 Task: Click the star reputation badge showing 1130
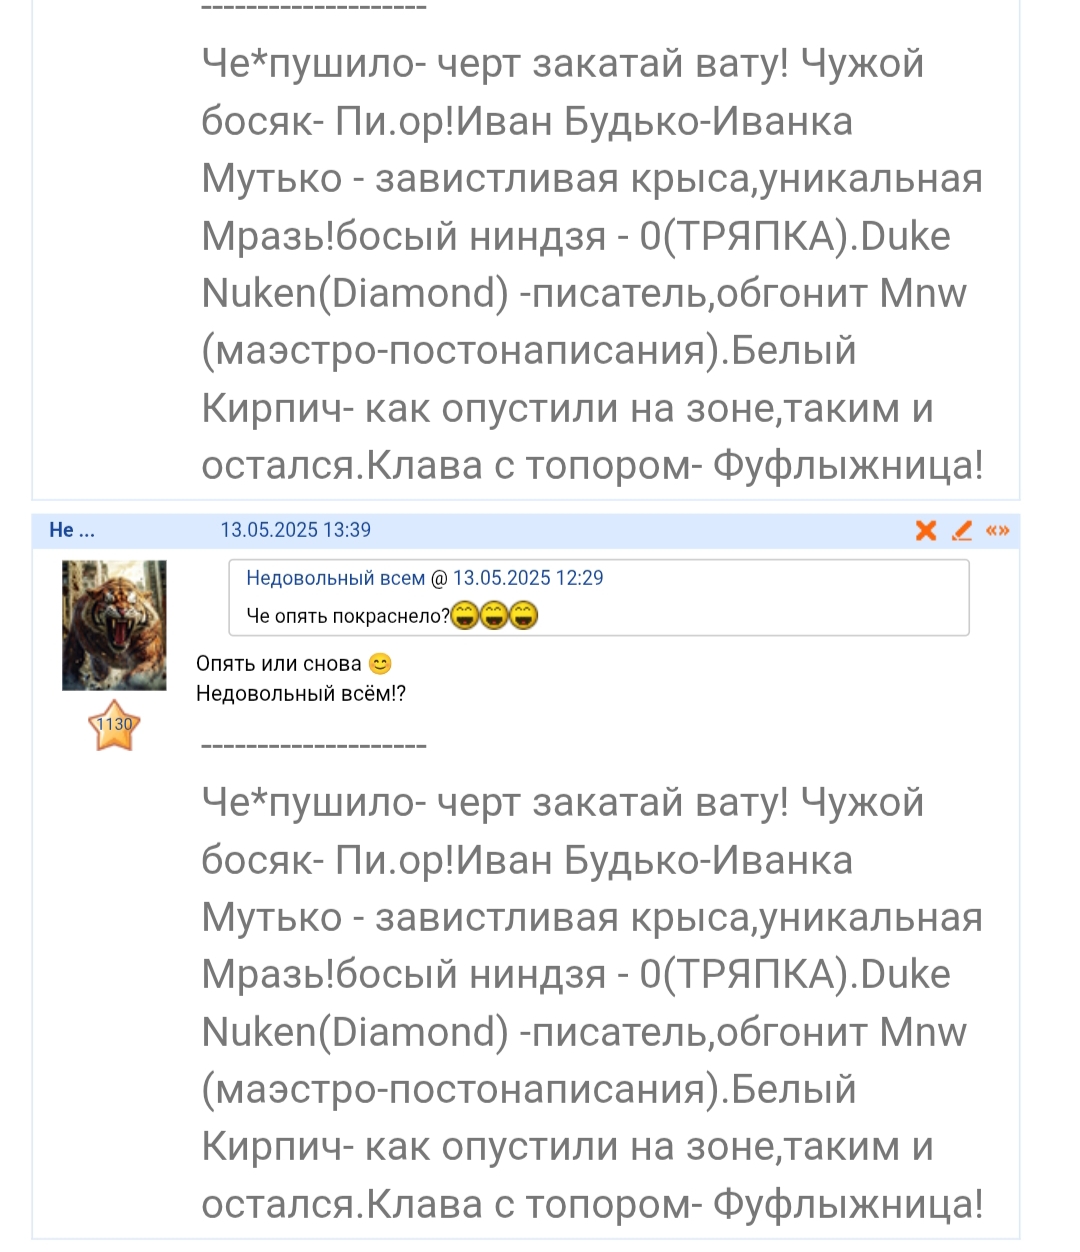tap(114, 726)
